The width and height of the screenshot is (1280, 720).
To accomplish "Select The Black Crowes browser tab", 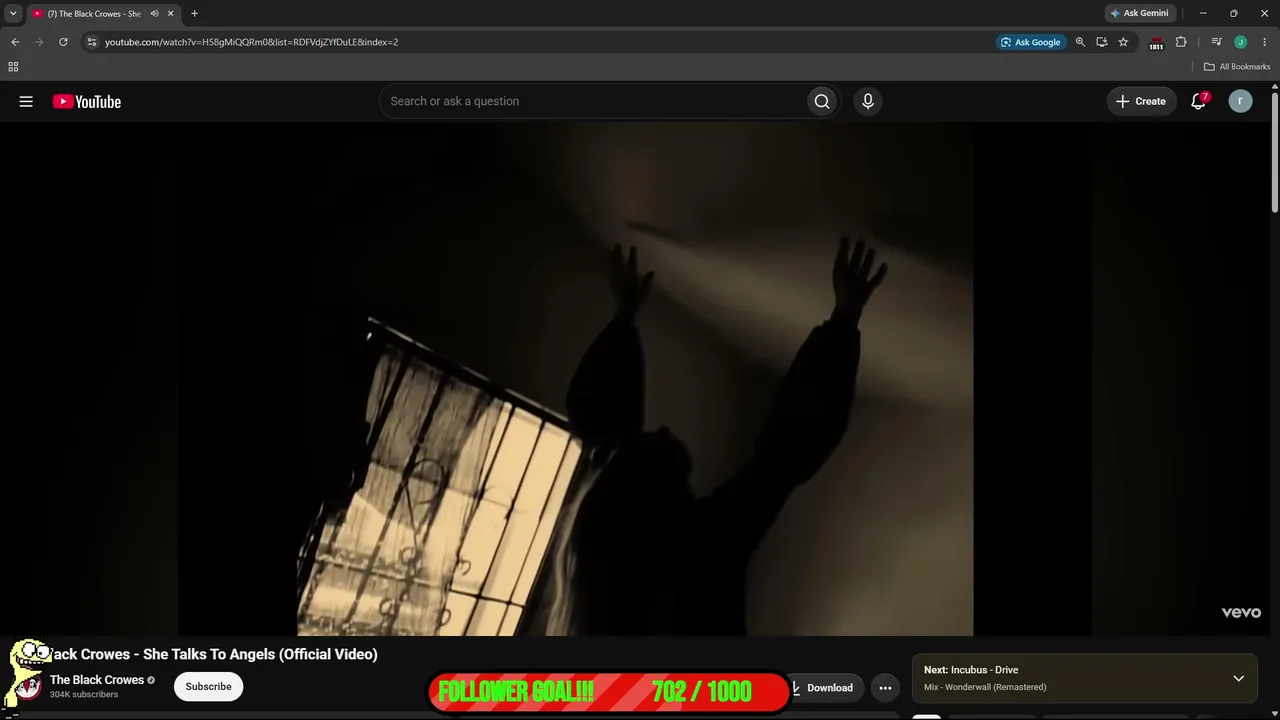I will click(94, 14).
